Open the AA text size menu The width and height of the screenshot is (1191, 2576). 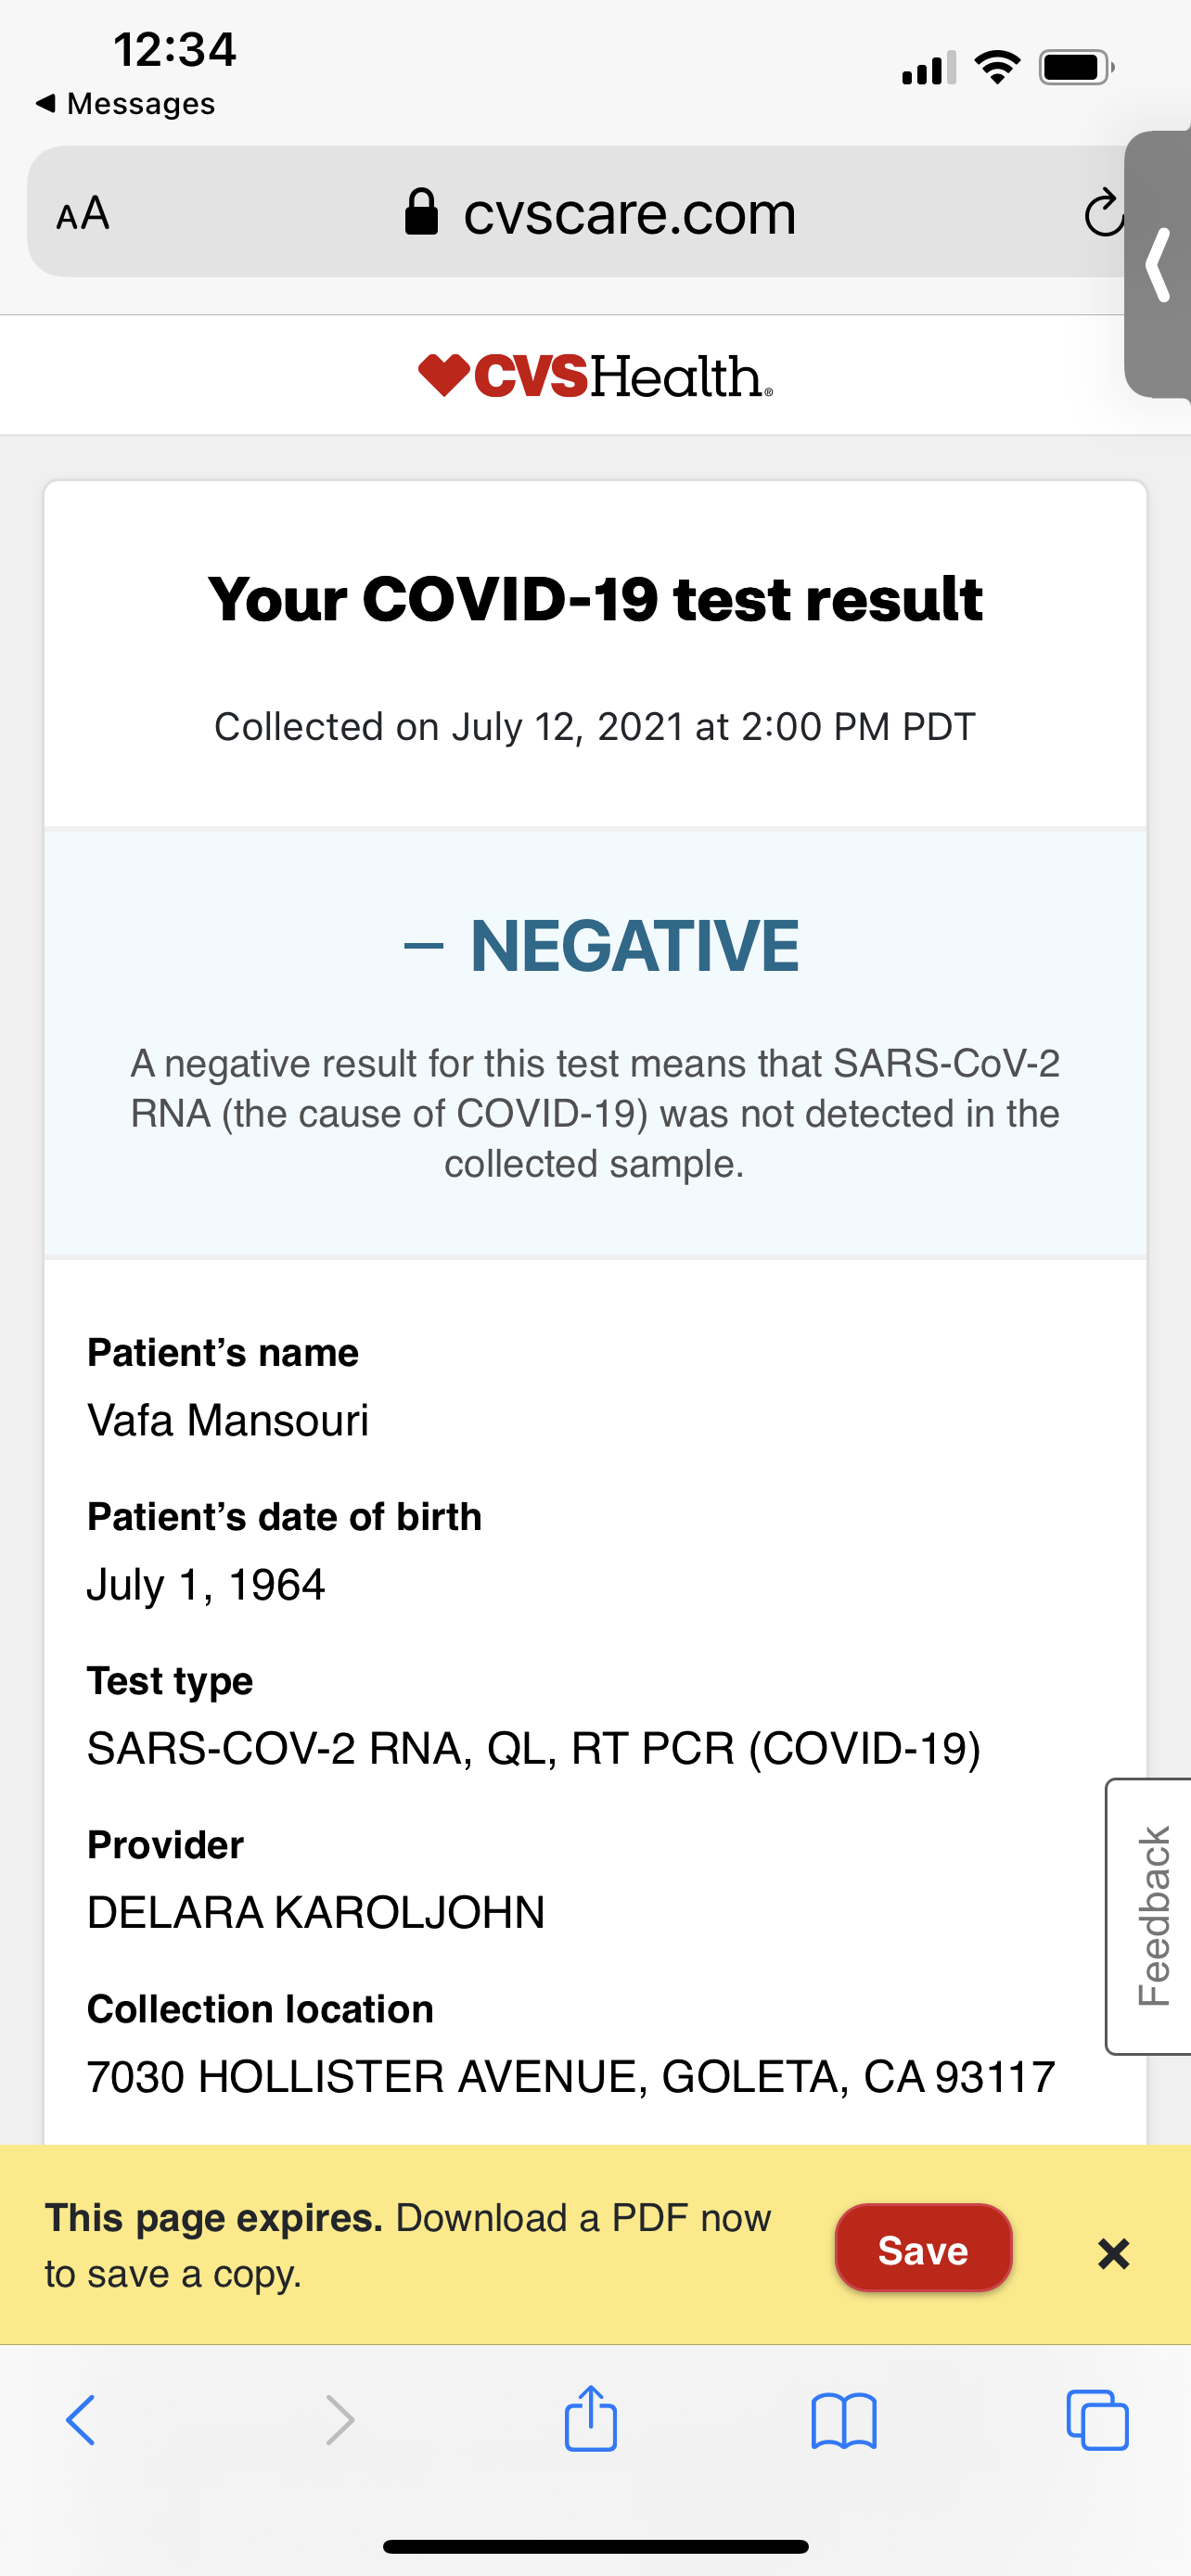pyautogui.click(x=83, y=214)
